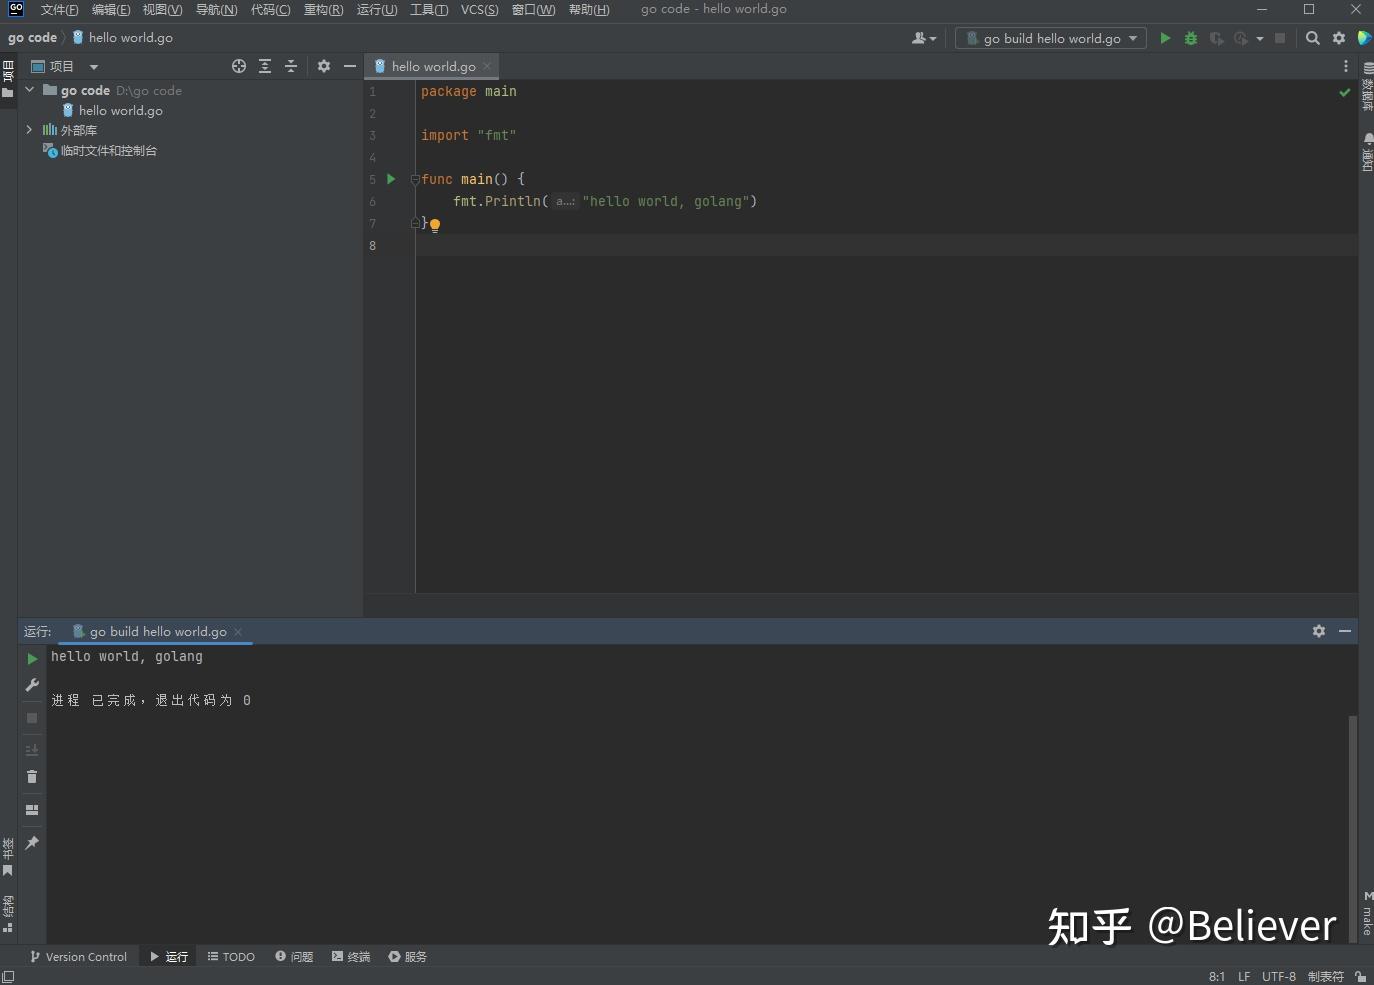This screenshot has height=985, width=1374.
Task: Click the parameter hint 'a...' in Println
Action: 565,201
